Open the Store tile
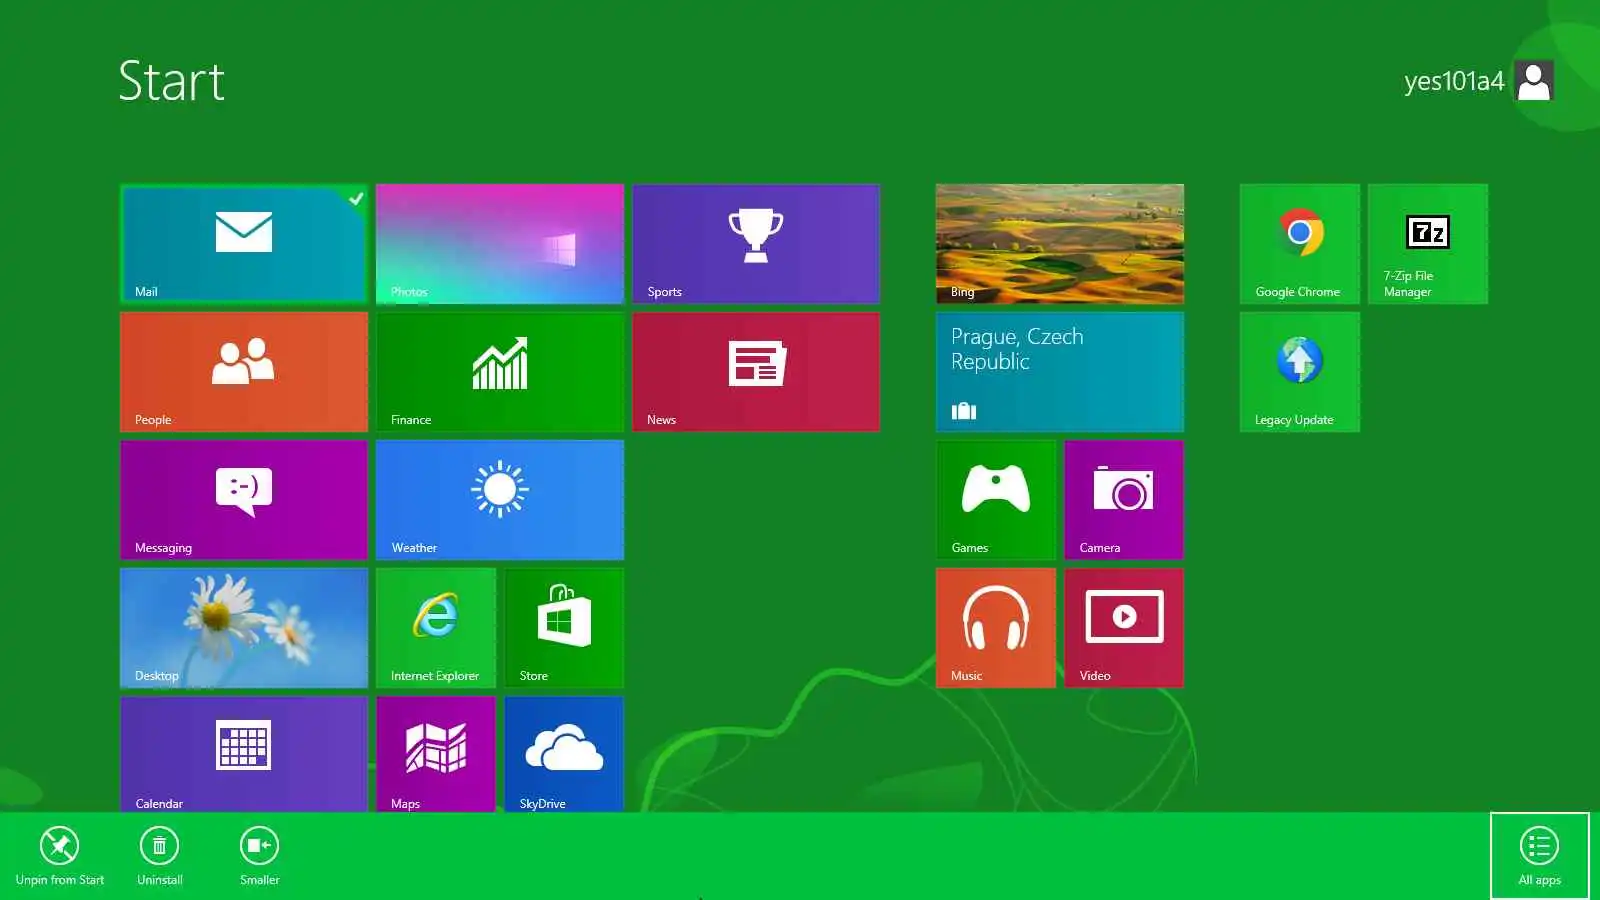 point(564,628)
